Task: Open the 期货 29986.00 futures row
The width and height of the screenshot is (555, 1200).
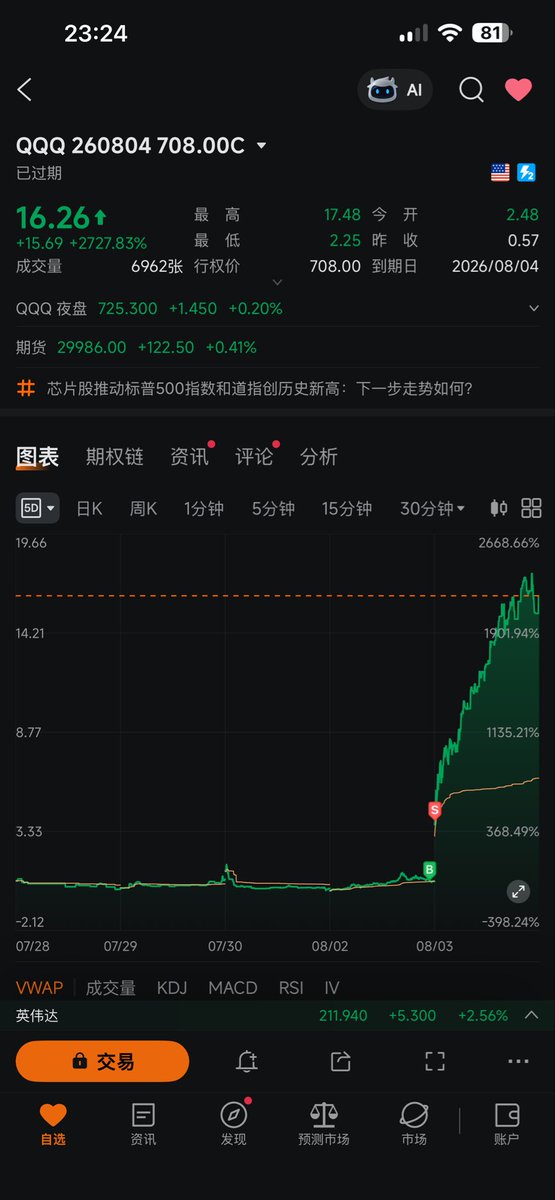Action: tap(277, 348)
